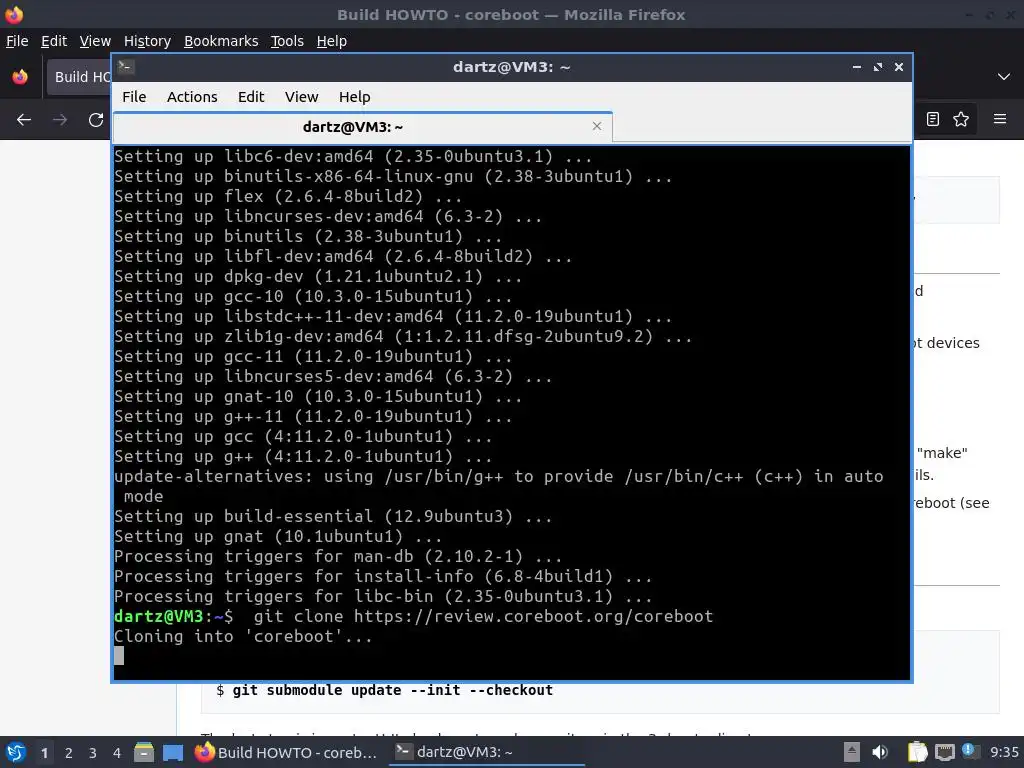1024x768 pixels.
Task: Open the Firefox hamburger menu
Action: (x=1000, y=119)
